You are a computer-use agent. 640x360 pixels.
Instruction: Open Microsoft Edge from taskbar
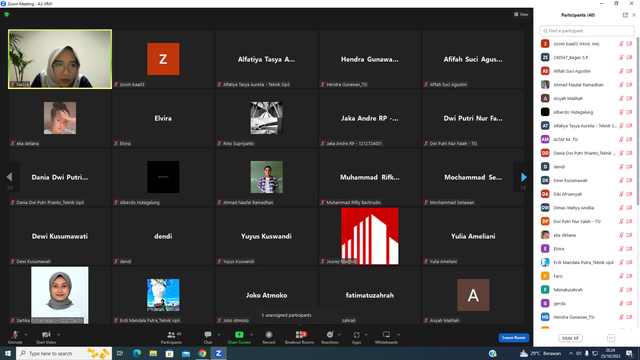pos(137,353)
